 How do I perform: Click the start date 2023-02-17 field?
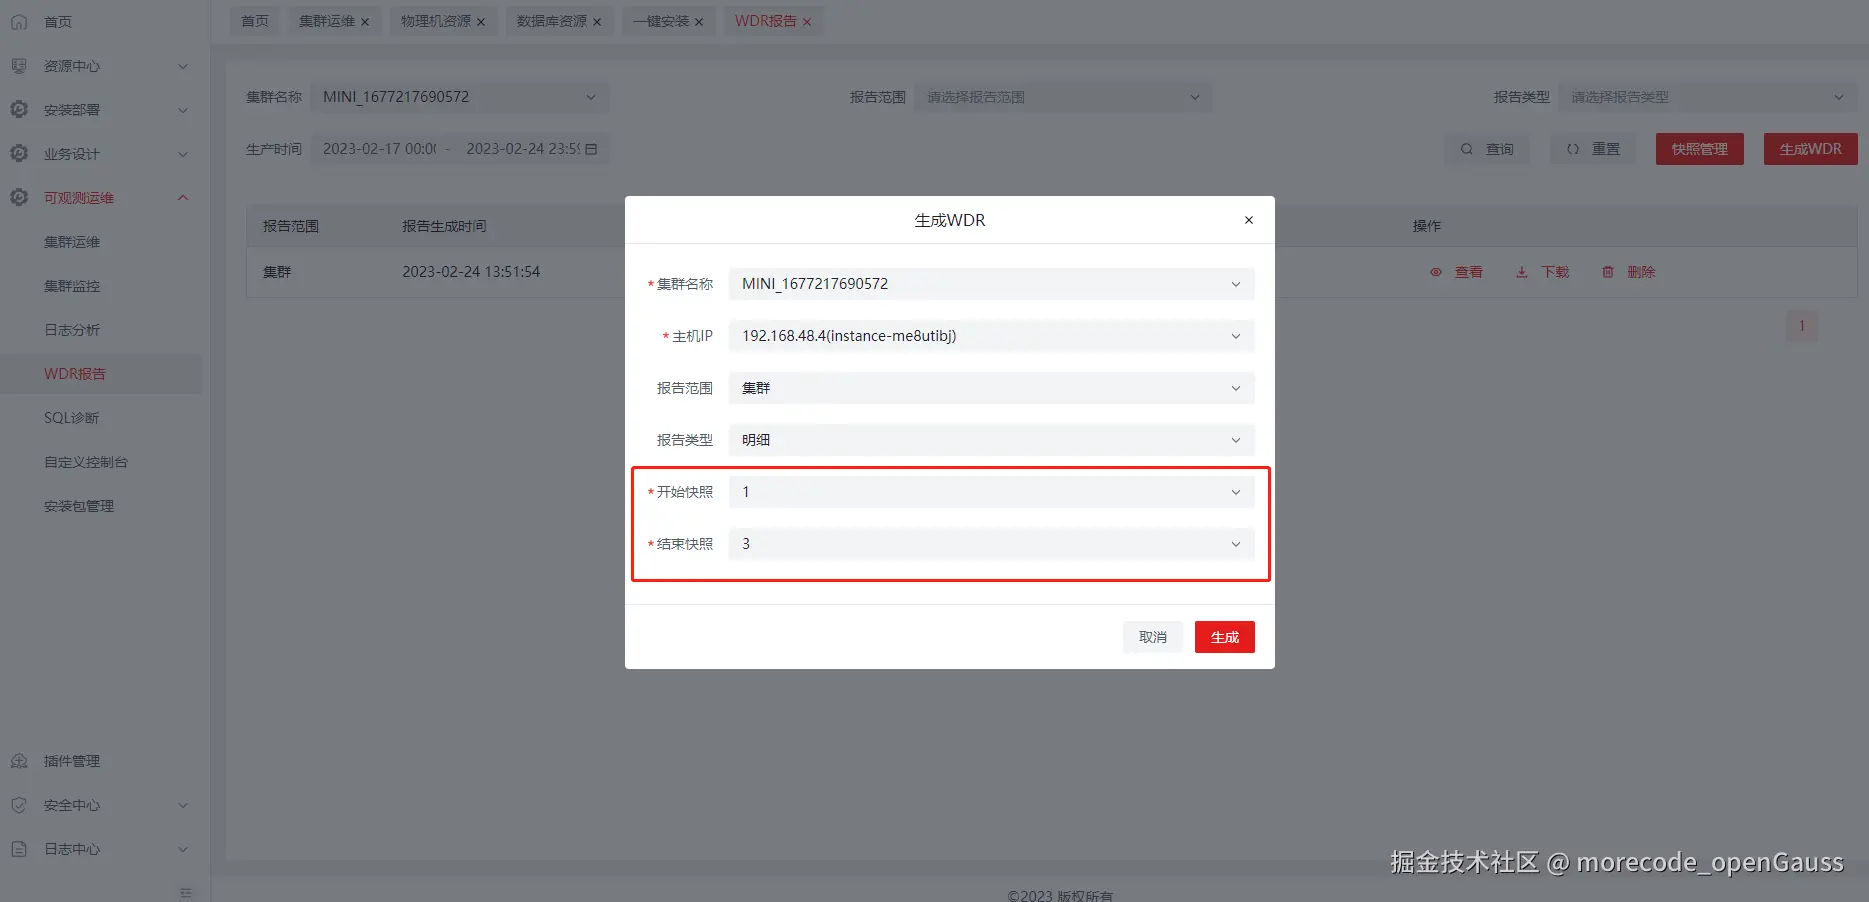coord(380,149)
